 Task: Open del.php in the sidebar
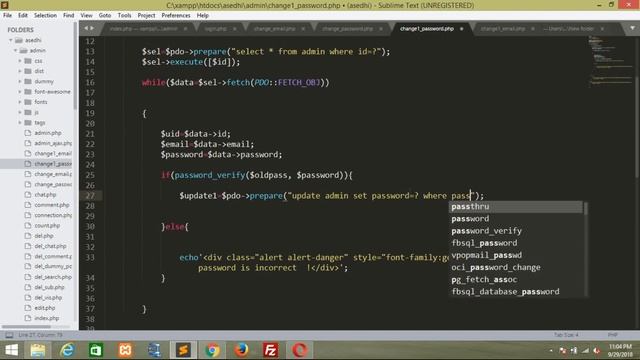(x=44, y=236)
